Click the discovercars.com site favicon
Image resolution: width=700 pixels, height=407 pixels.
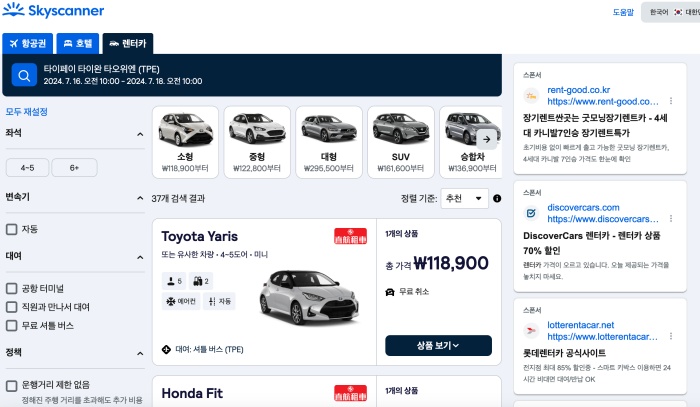coord(531,213)
